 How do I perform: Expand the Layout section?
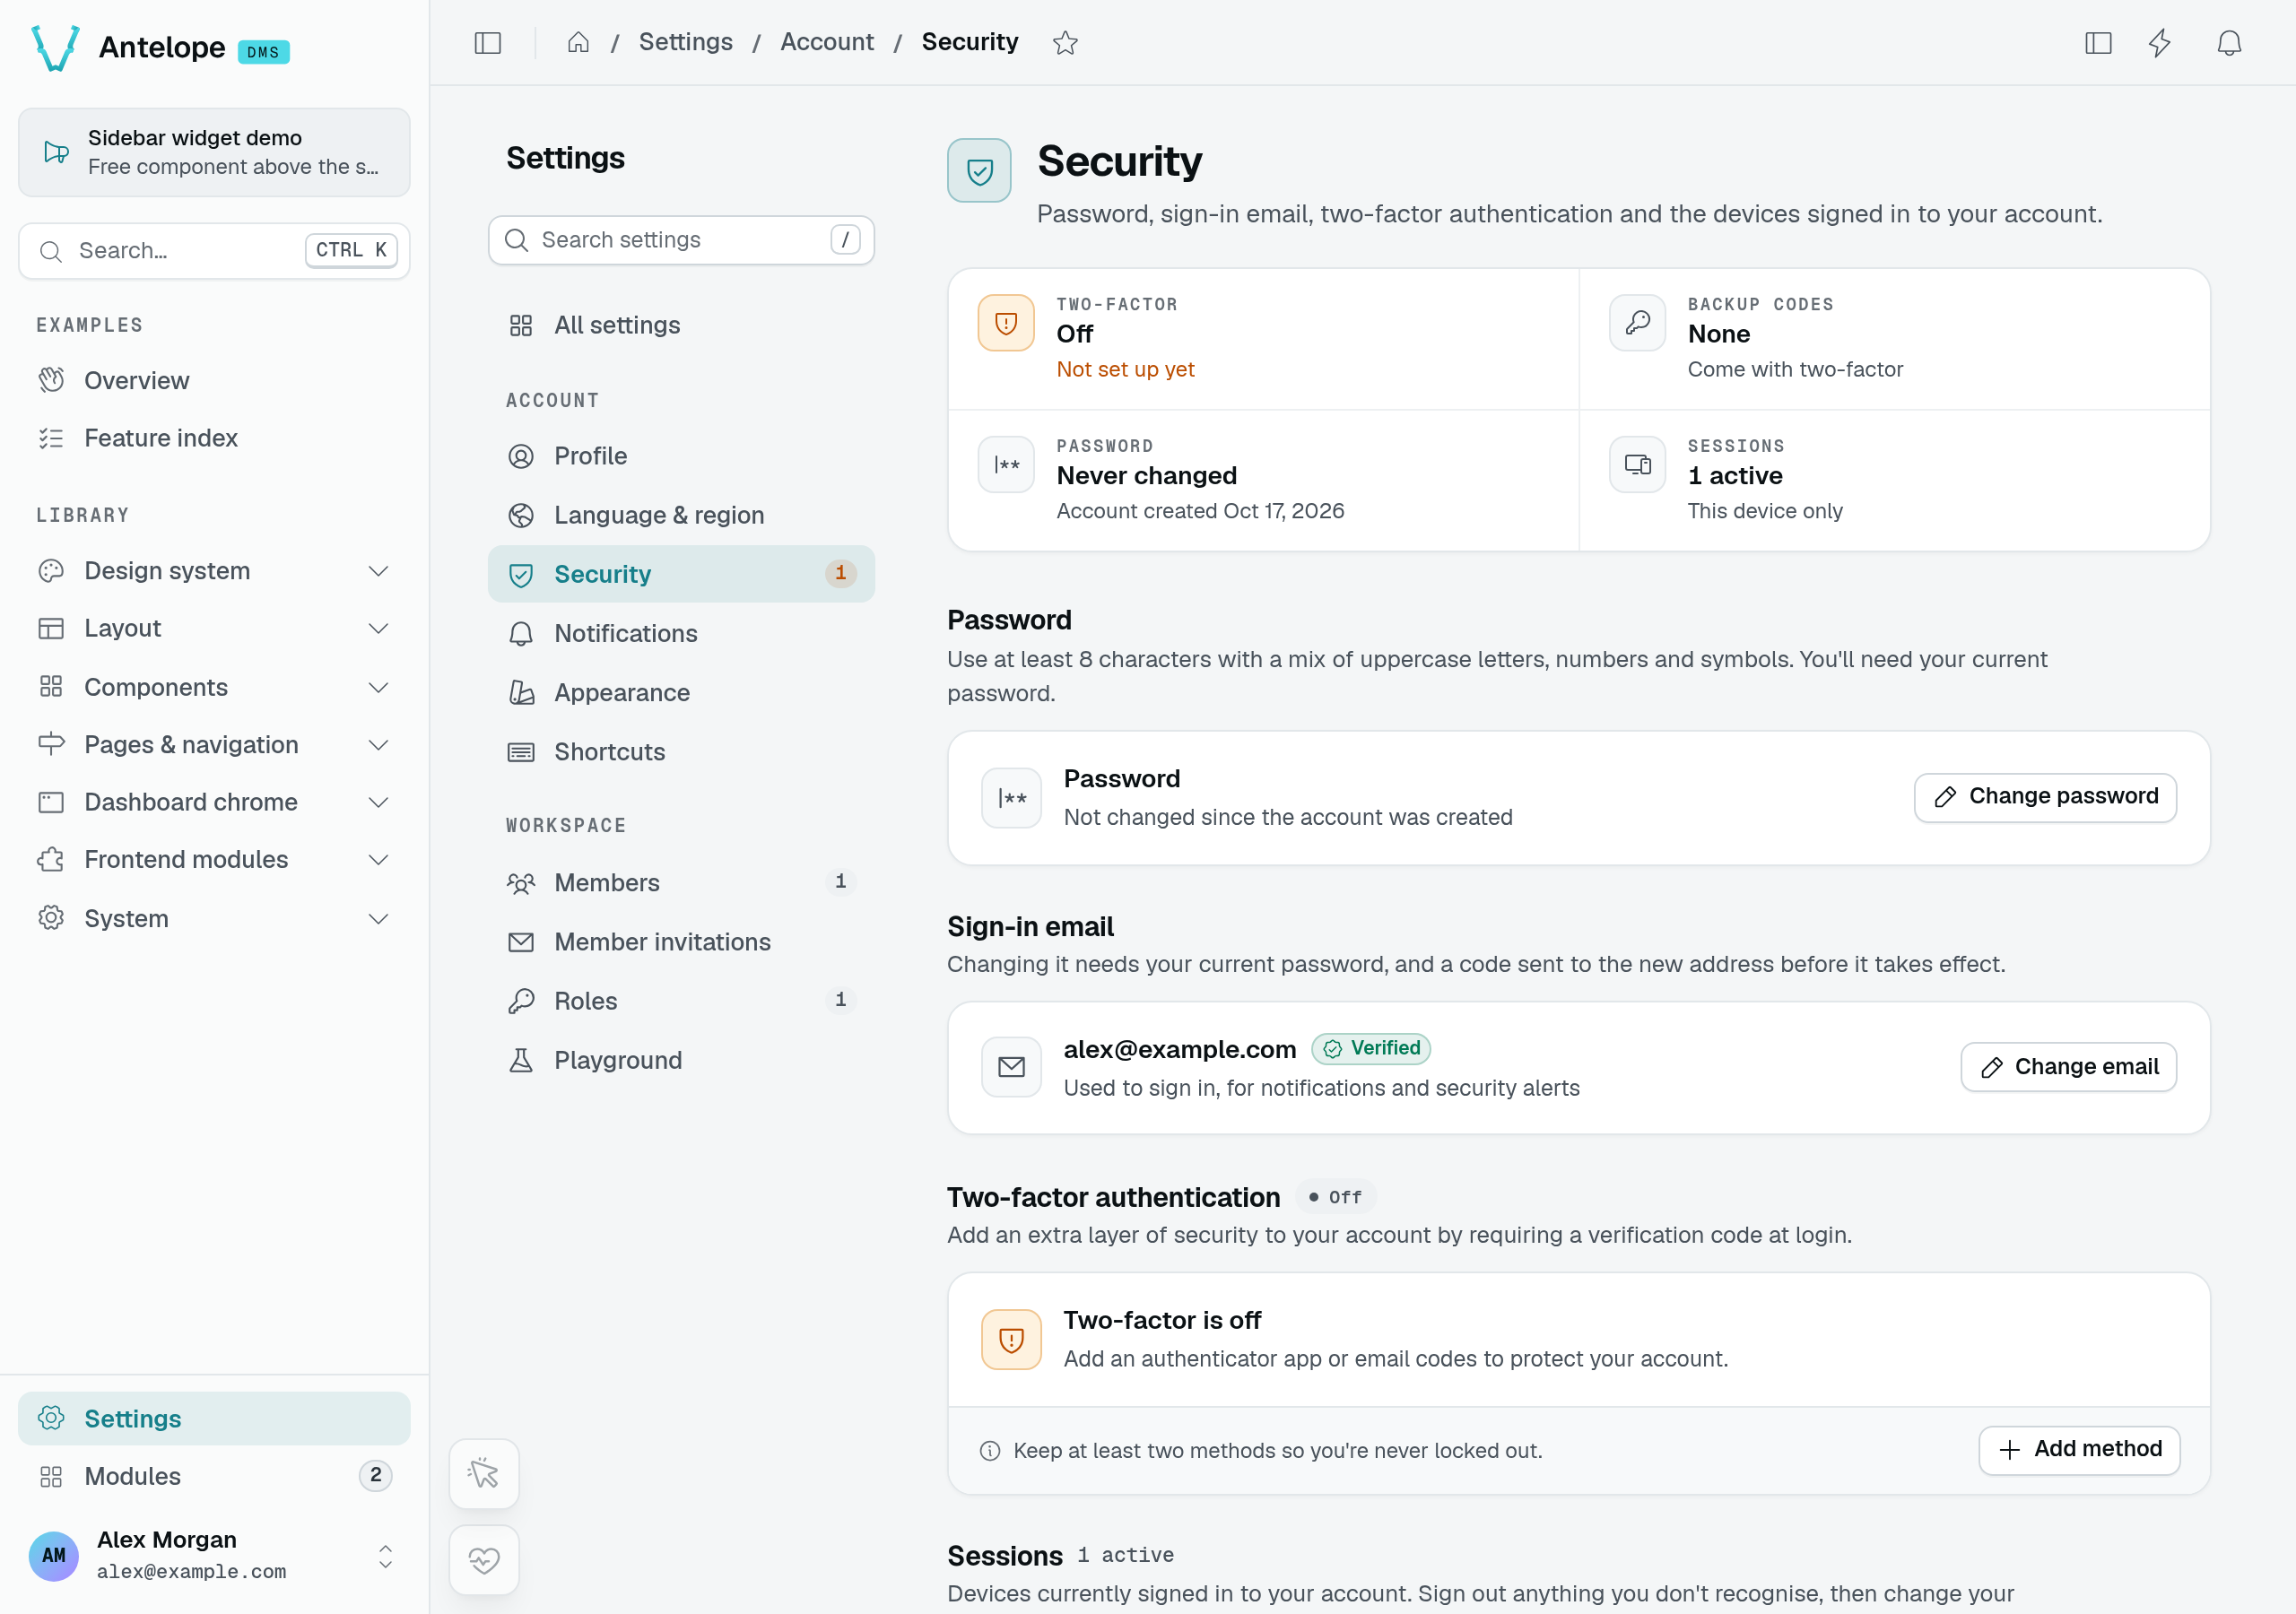tap(214, 628)
